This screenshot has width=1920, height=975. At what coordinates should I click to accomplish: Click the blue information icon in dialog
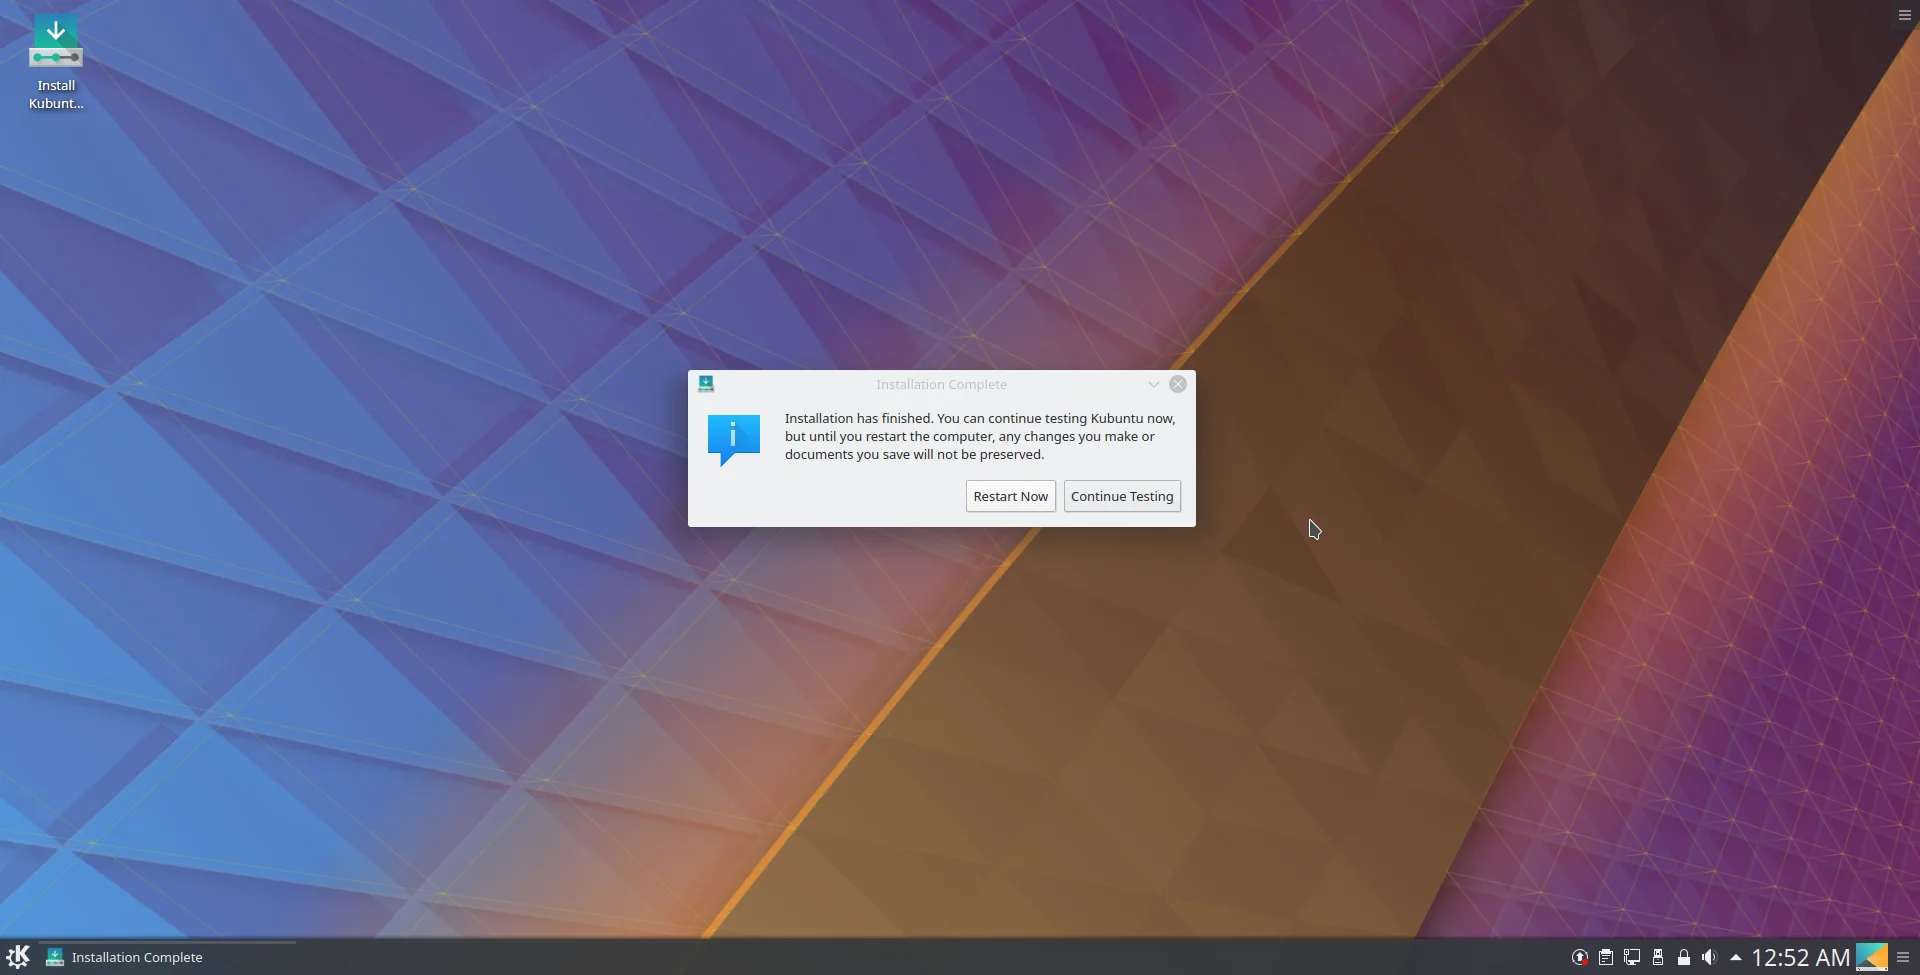click(x=734, y=440)
